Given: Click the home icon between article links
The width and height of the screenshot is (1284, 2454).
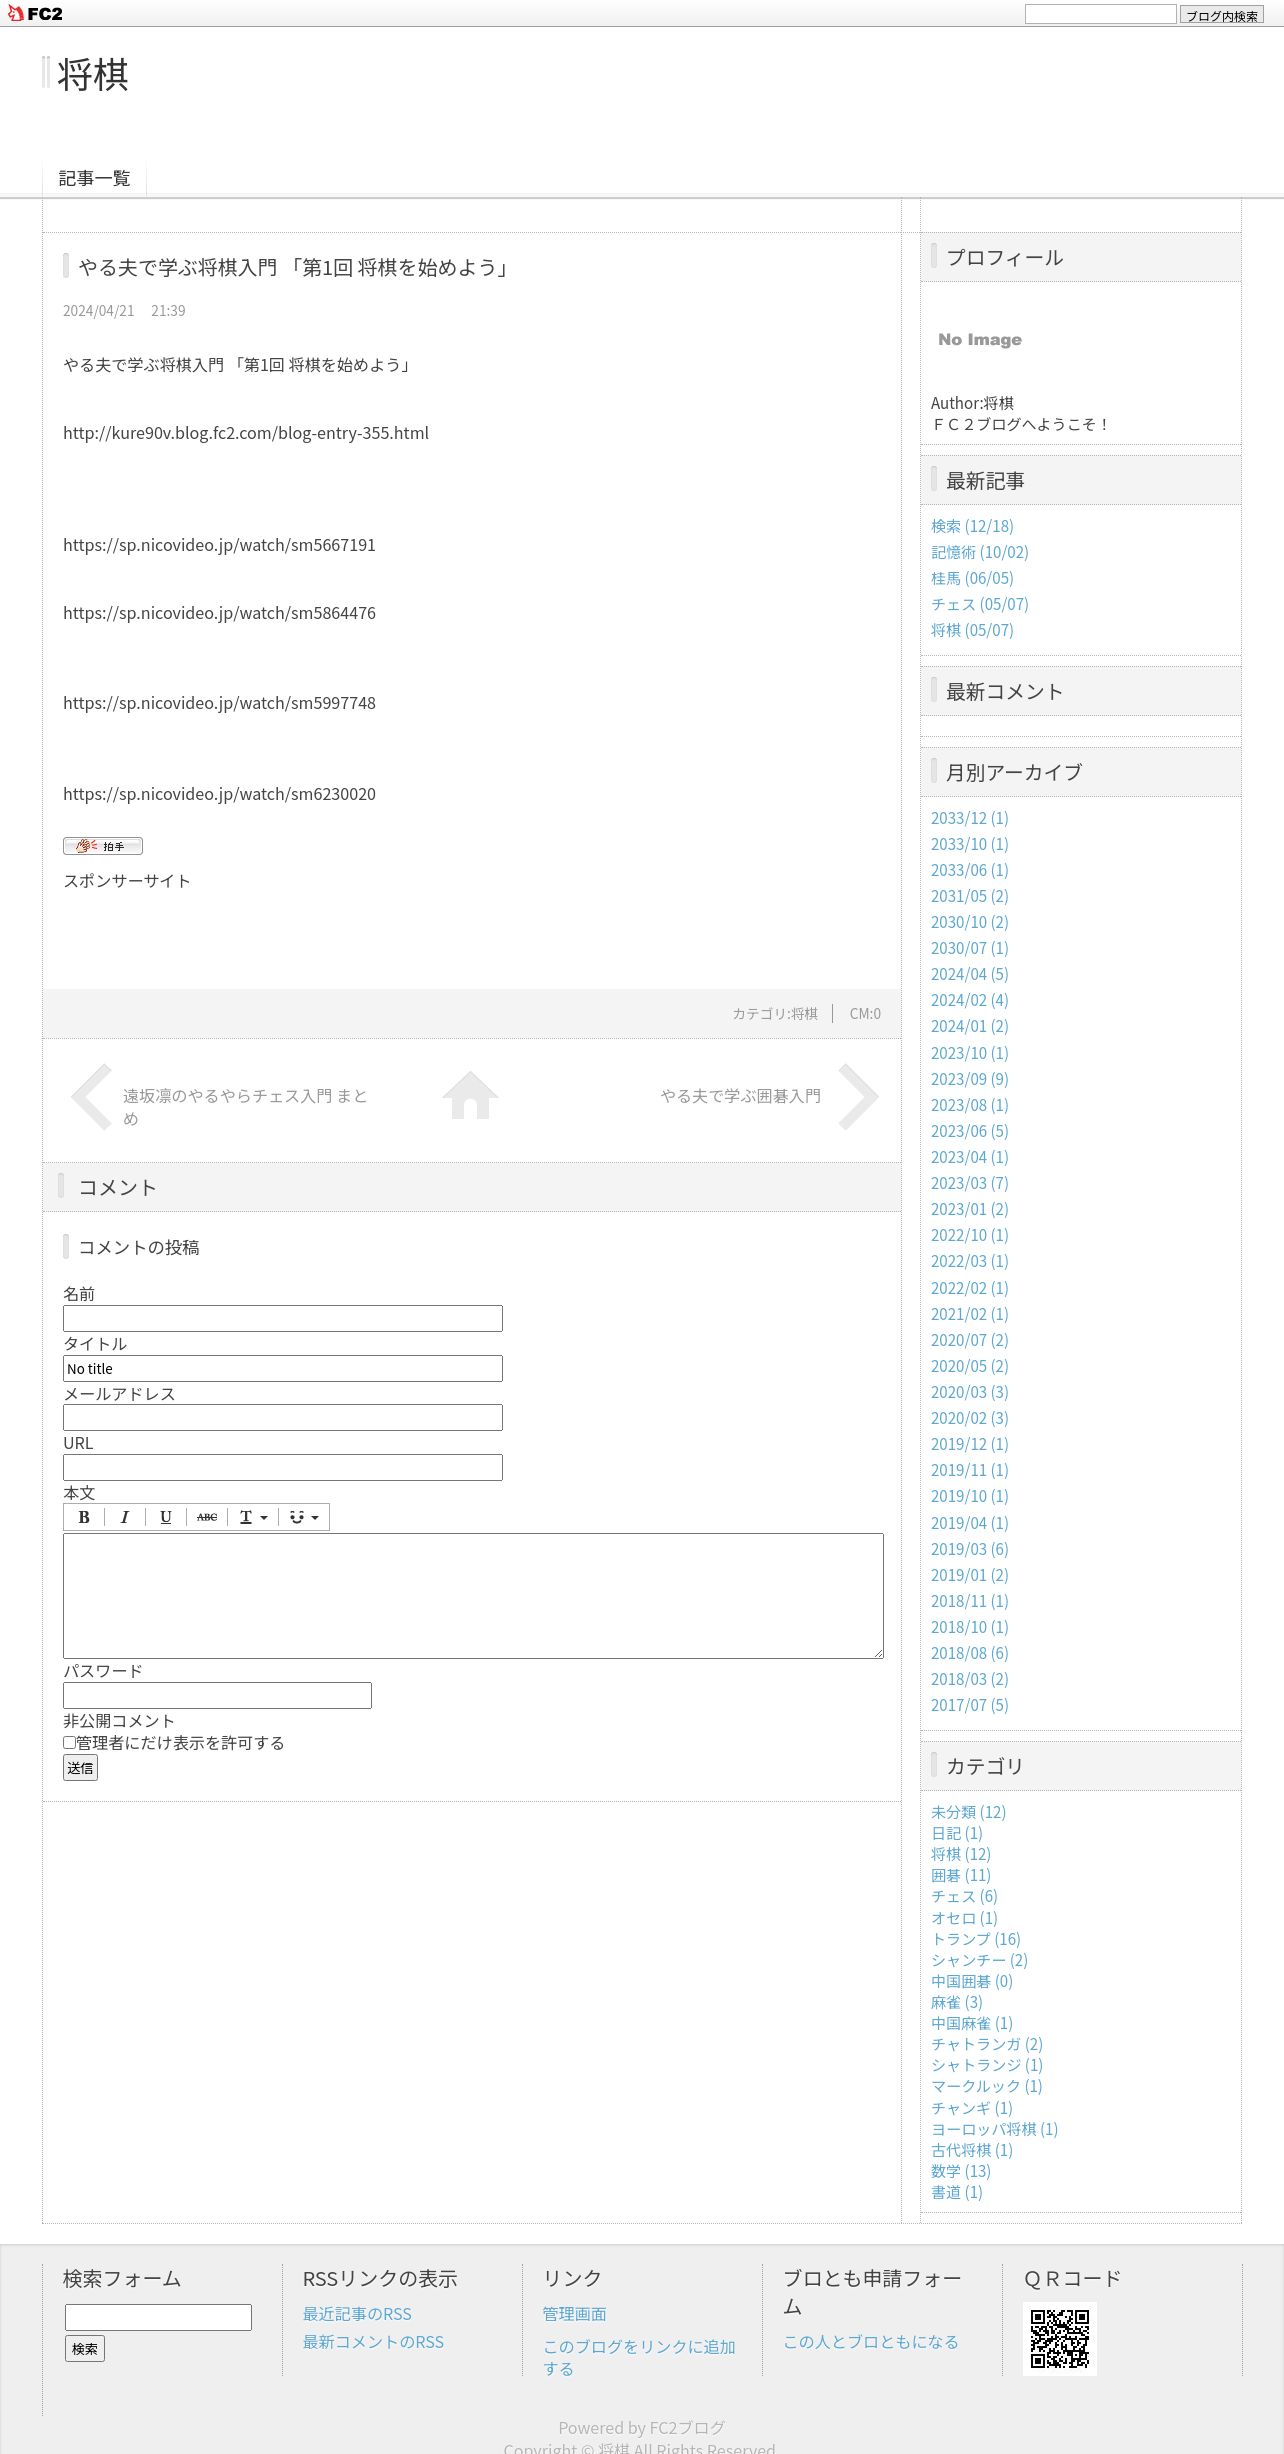Looking at the screenshot, I should click(x=471, y=1096).
